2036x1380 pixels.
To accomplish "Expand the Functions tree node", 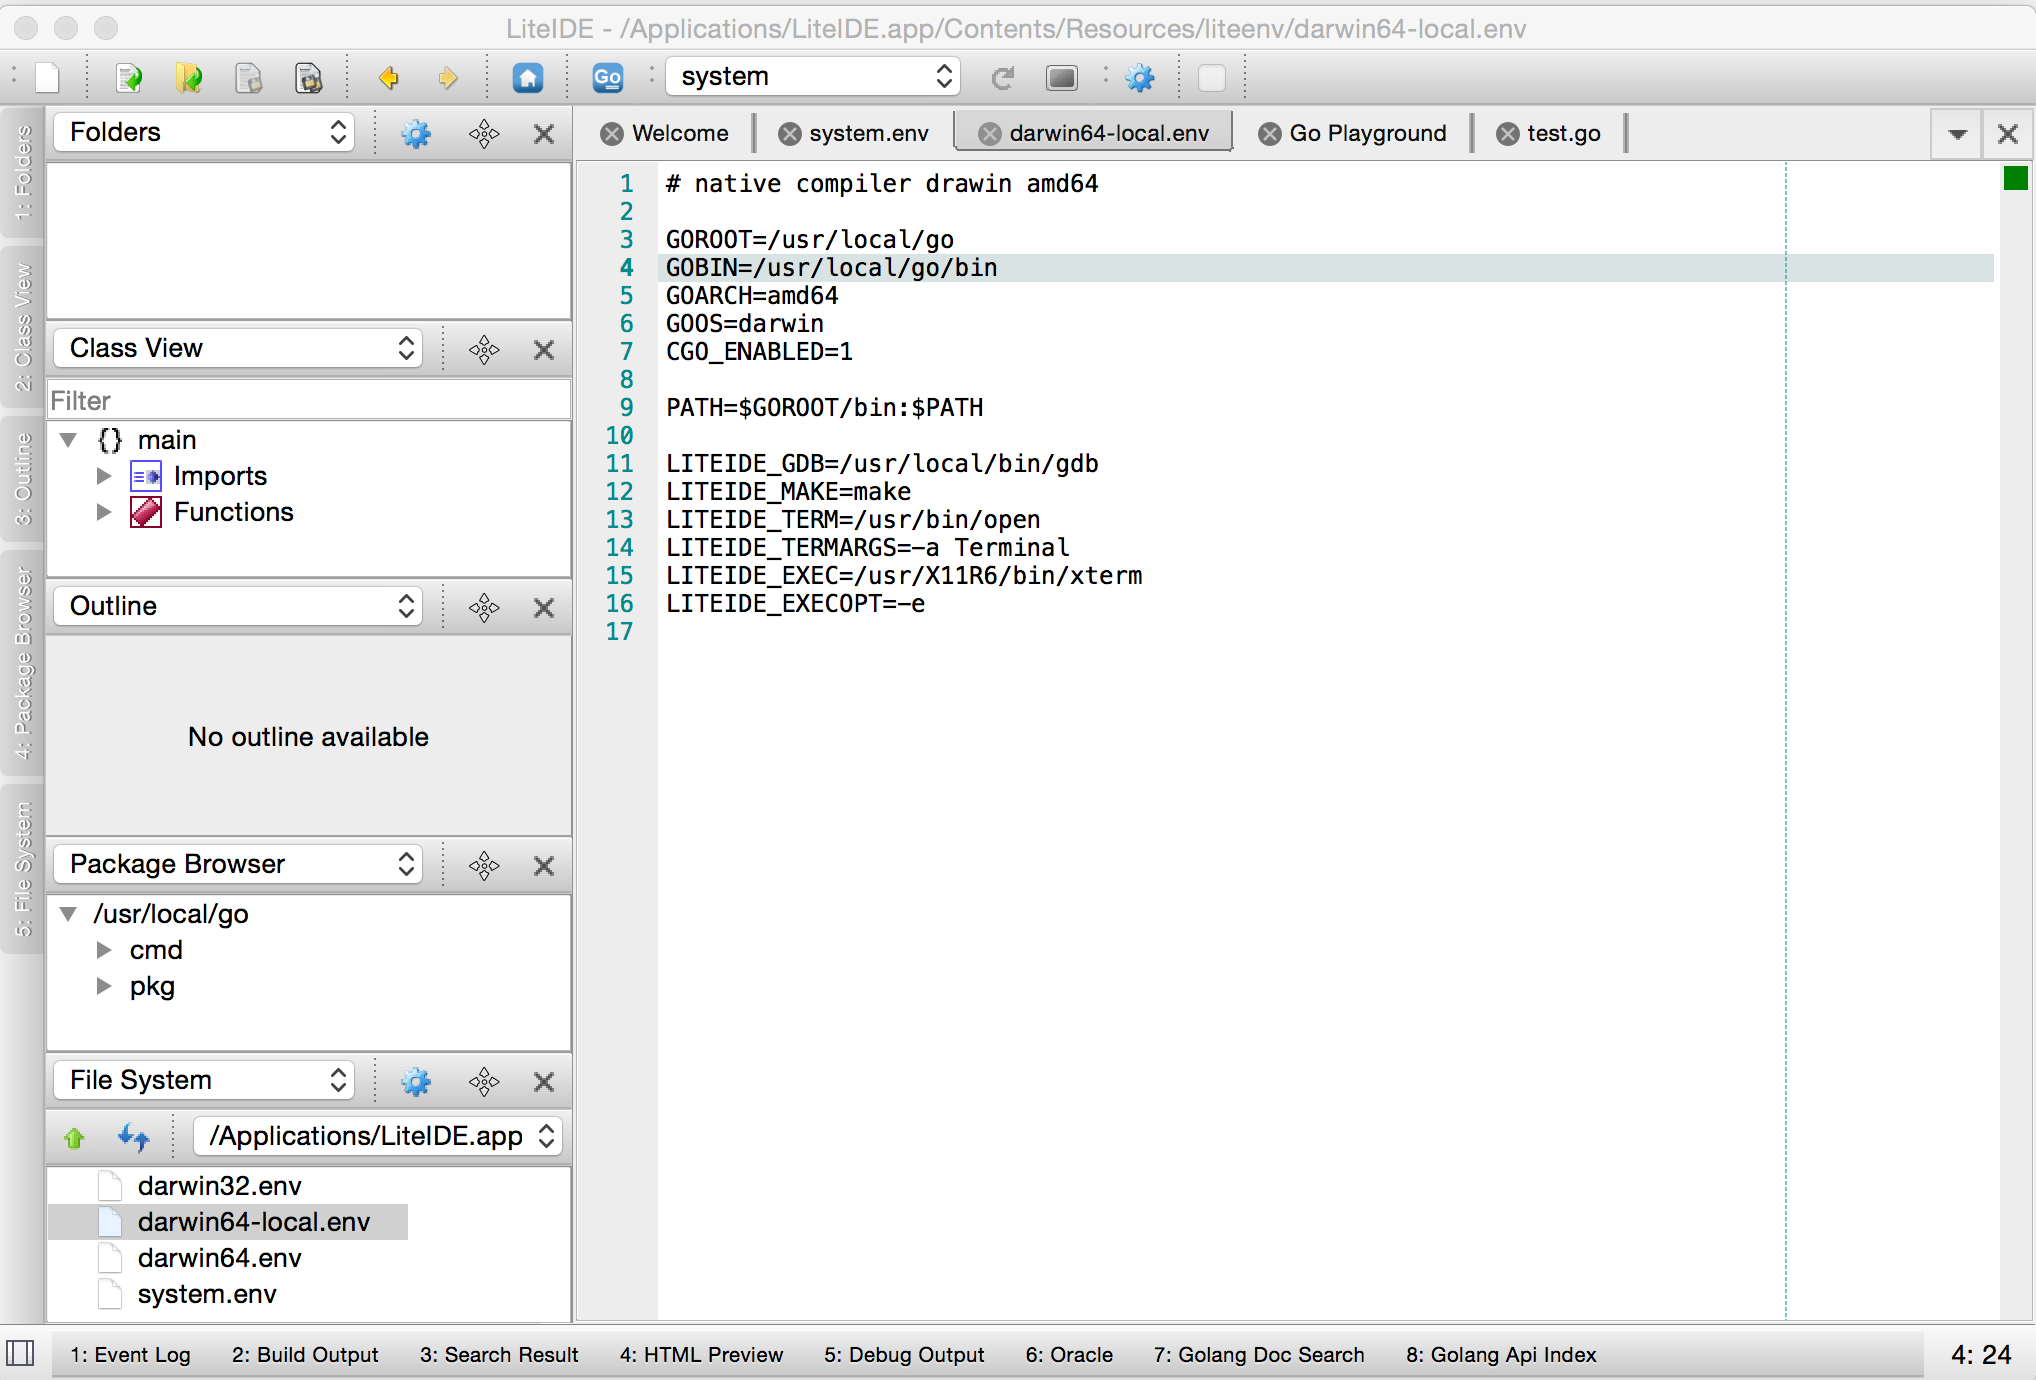I will (104, 512).
